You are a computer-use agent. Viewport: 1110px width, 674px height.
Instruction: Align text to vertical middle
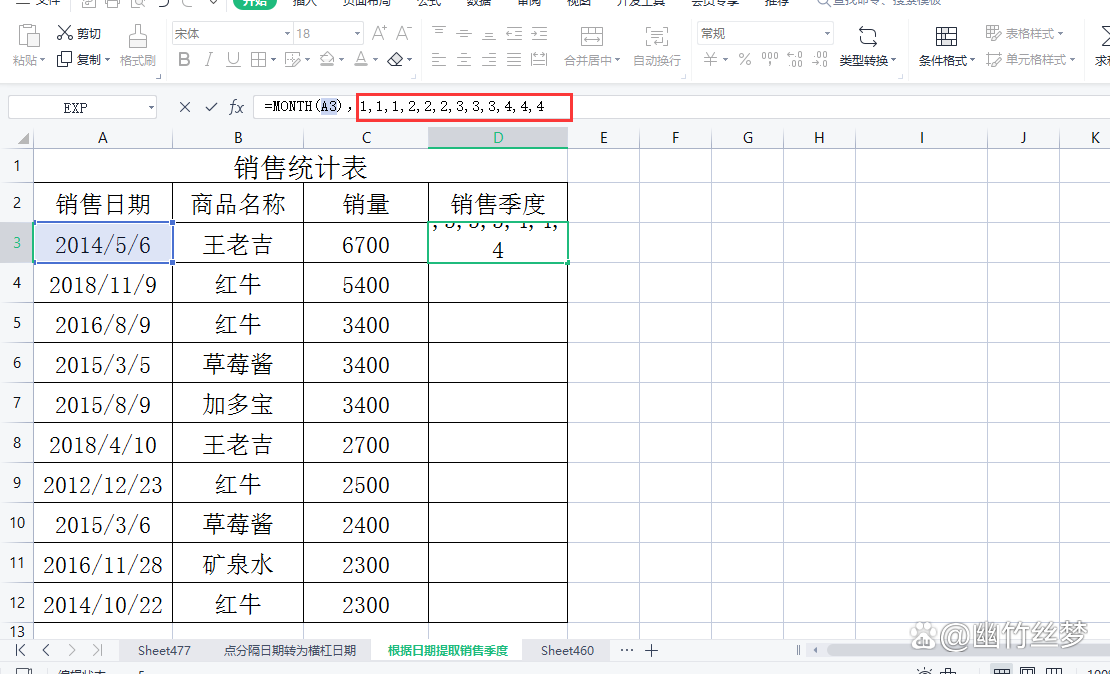tap(464, 33)
